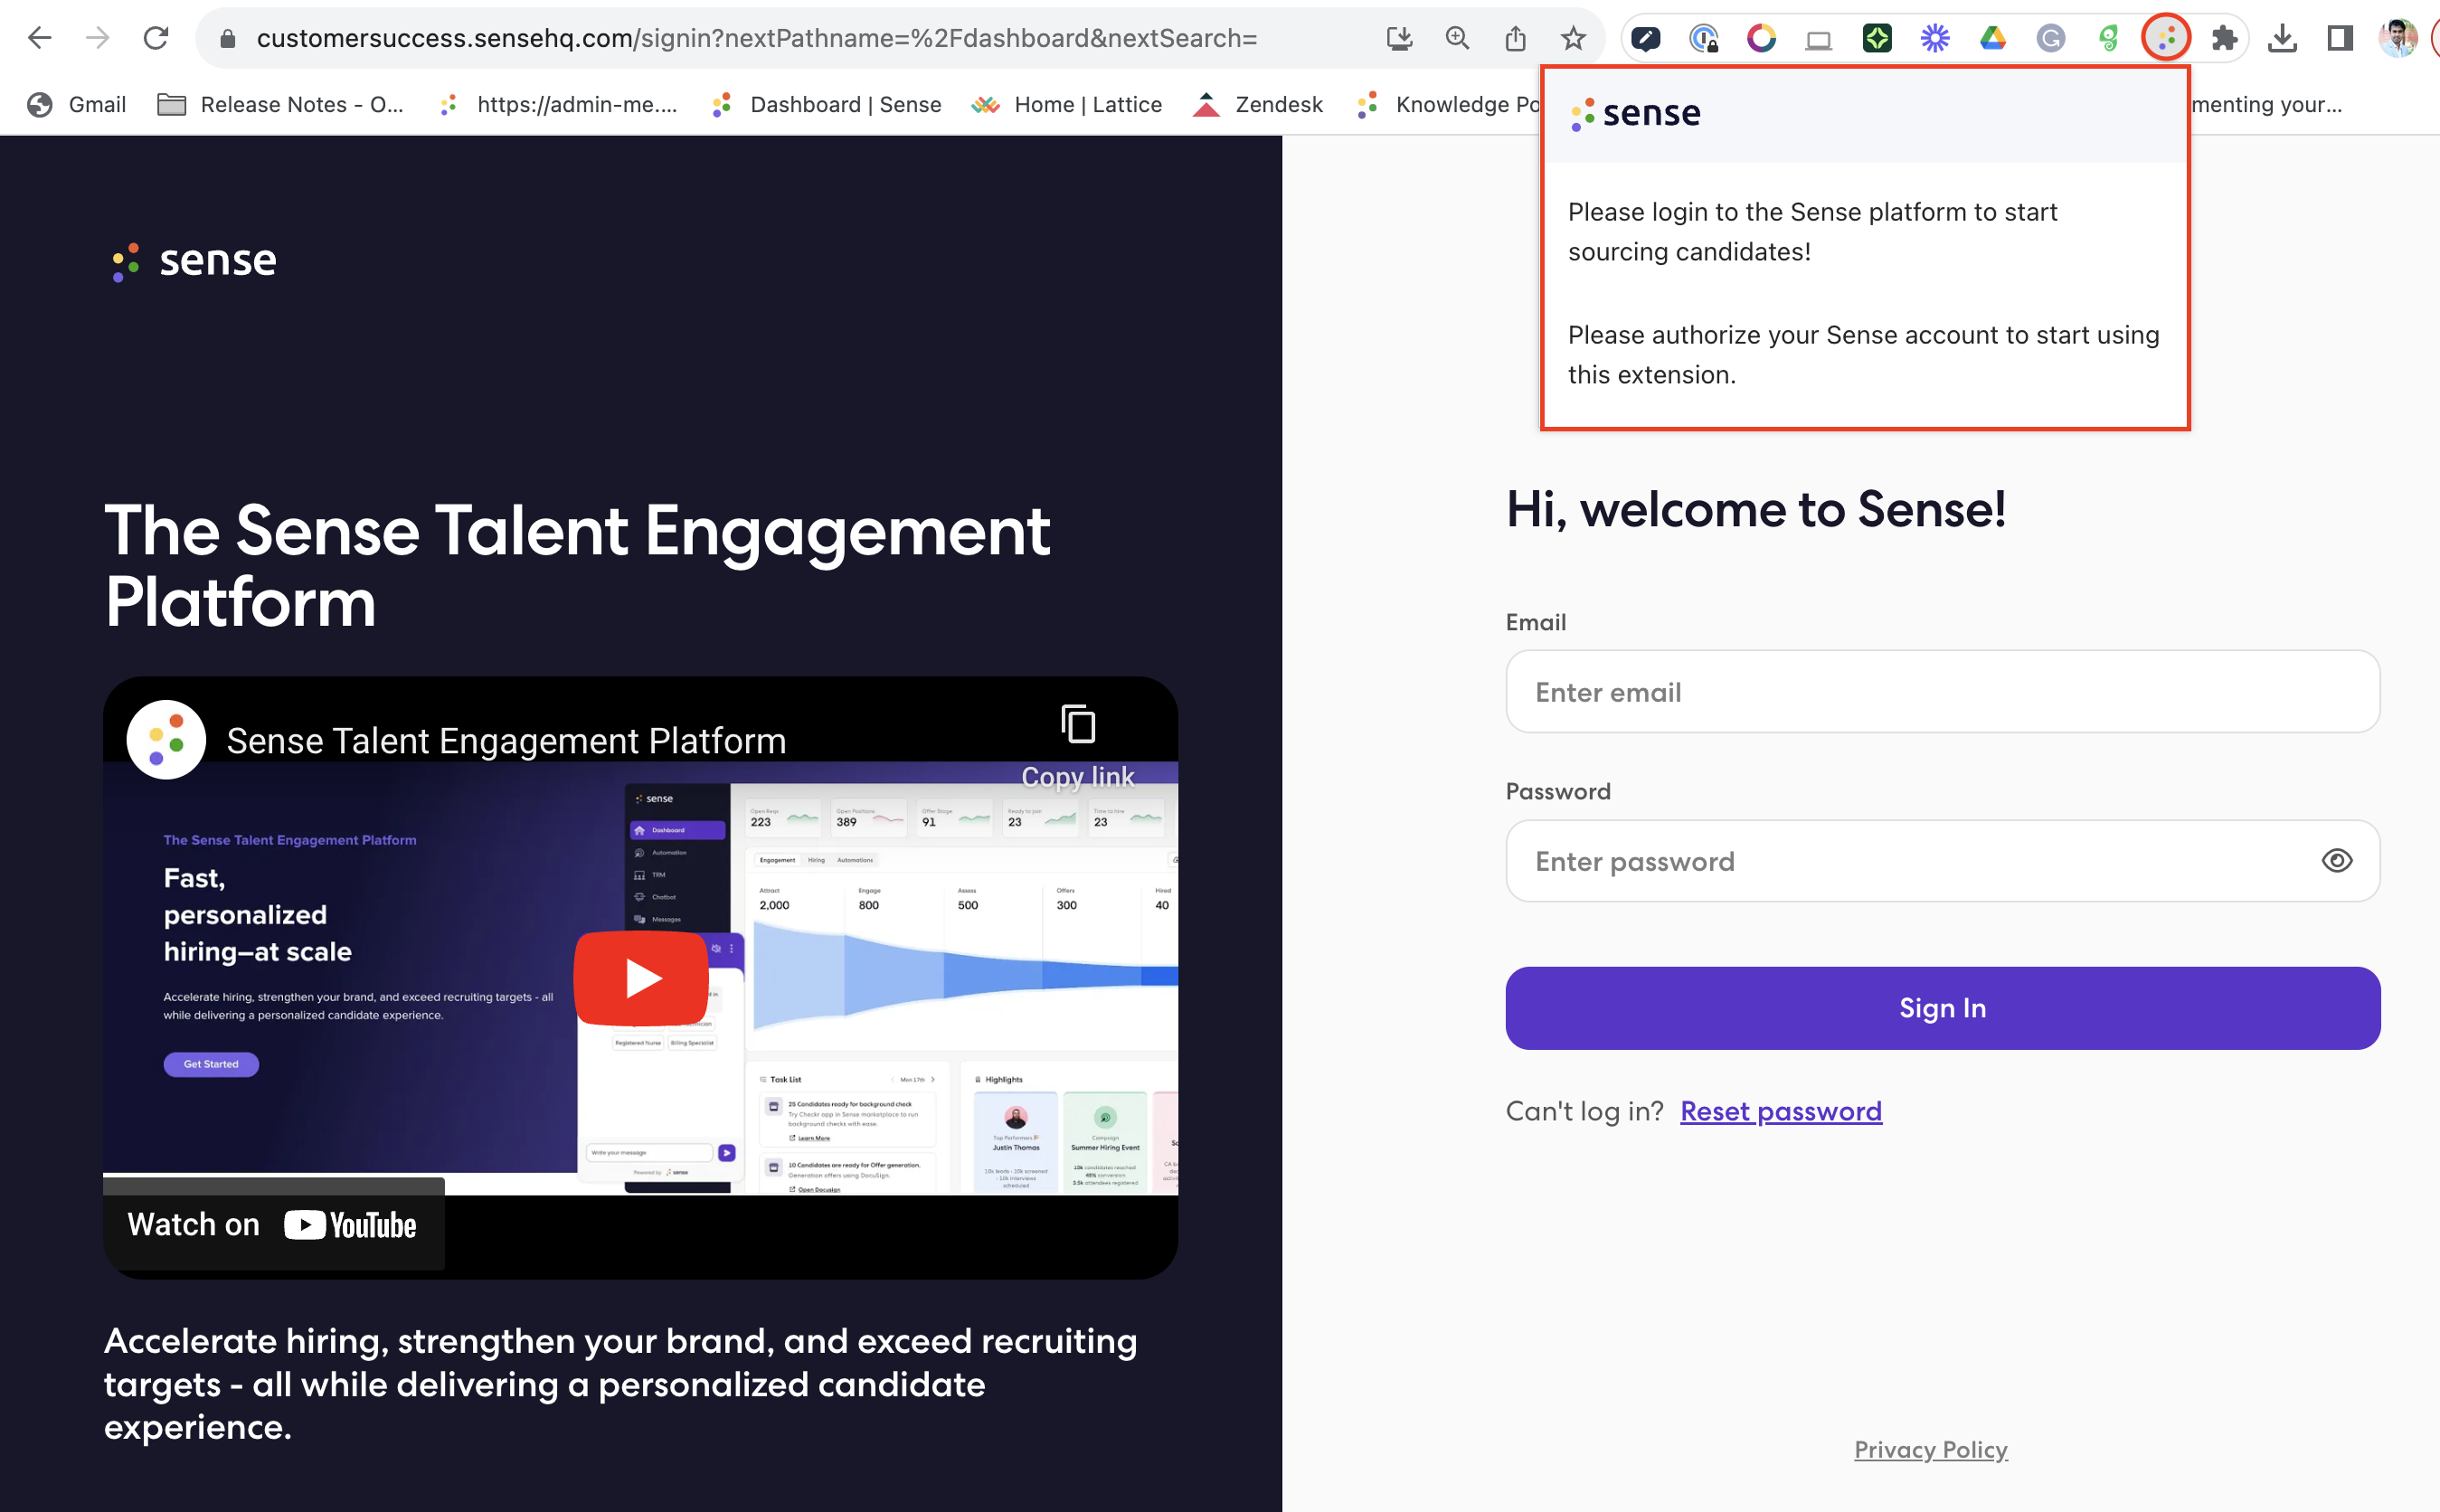
Task: Open the grey Grammarly extension
Action: point(2051,39)
